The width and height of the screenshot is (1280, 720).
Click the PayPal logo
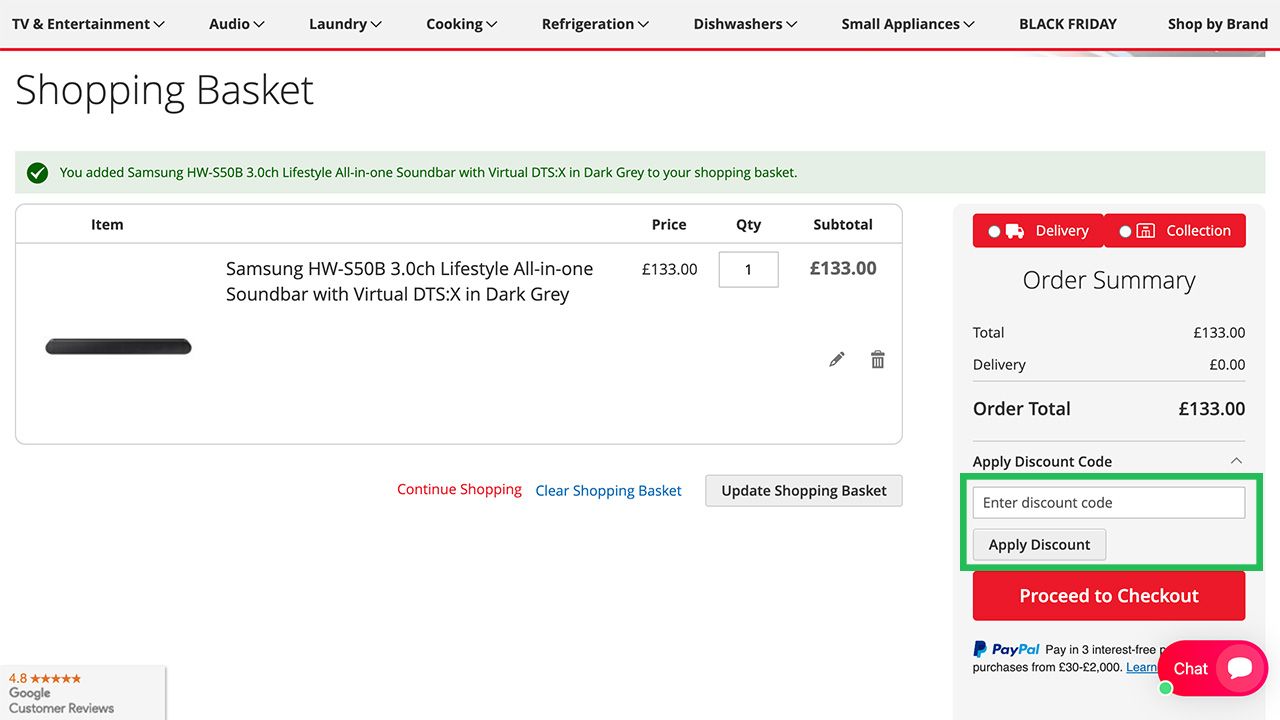coord(1006,649)
